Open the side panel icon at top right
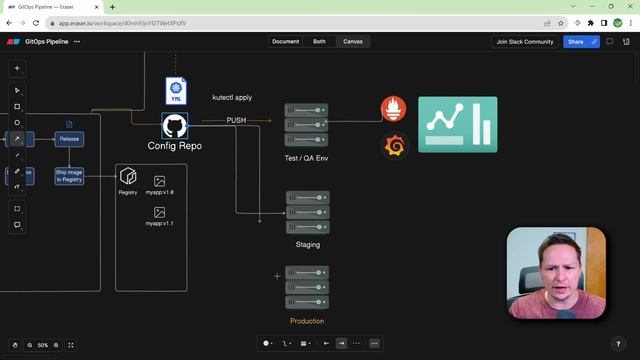Image resolution: width=640 pixels, height=360 pixels. [626, 42]
